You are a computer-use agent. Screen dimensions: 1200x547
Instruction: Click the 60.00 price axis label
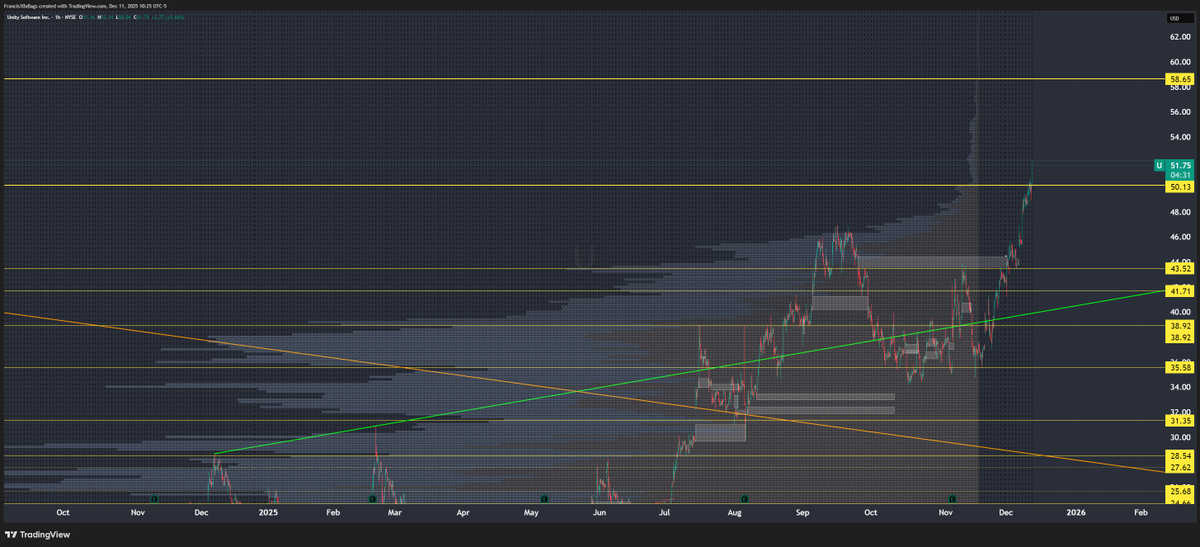click(x=1180, y=61)
